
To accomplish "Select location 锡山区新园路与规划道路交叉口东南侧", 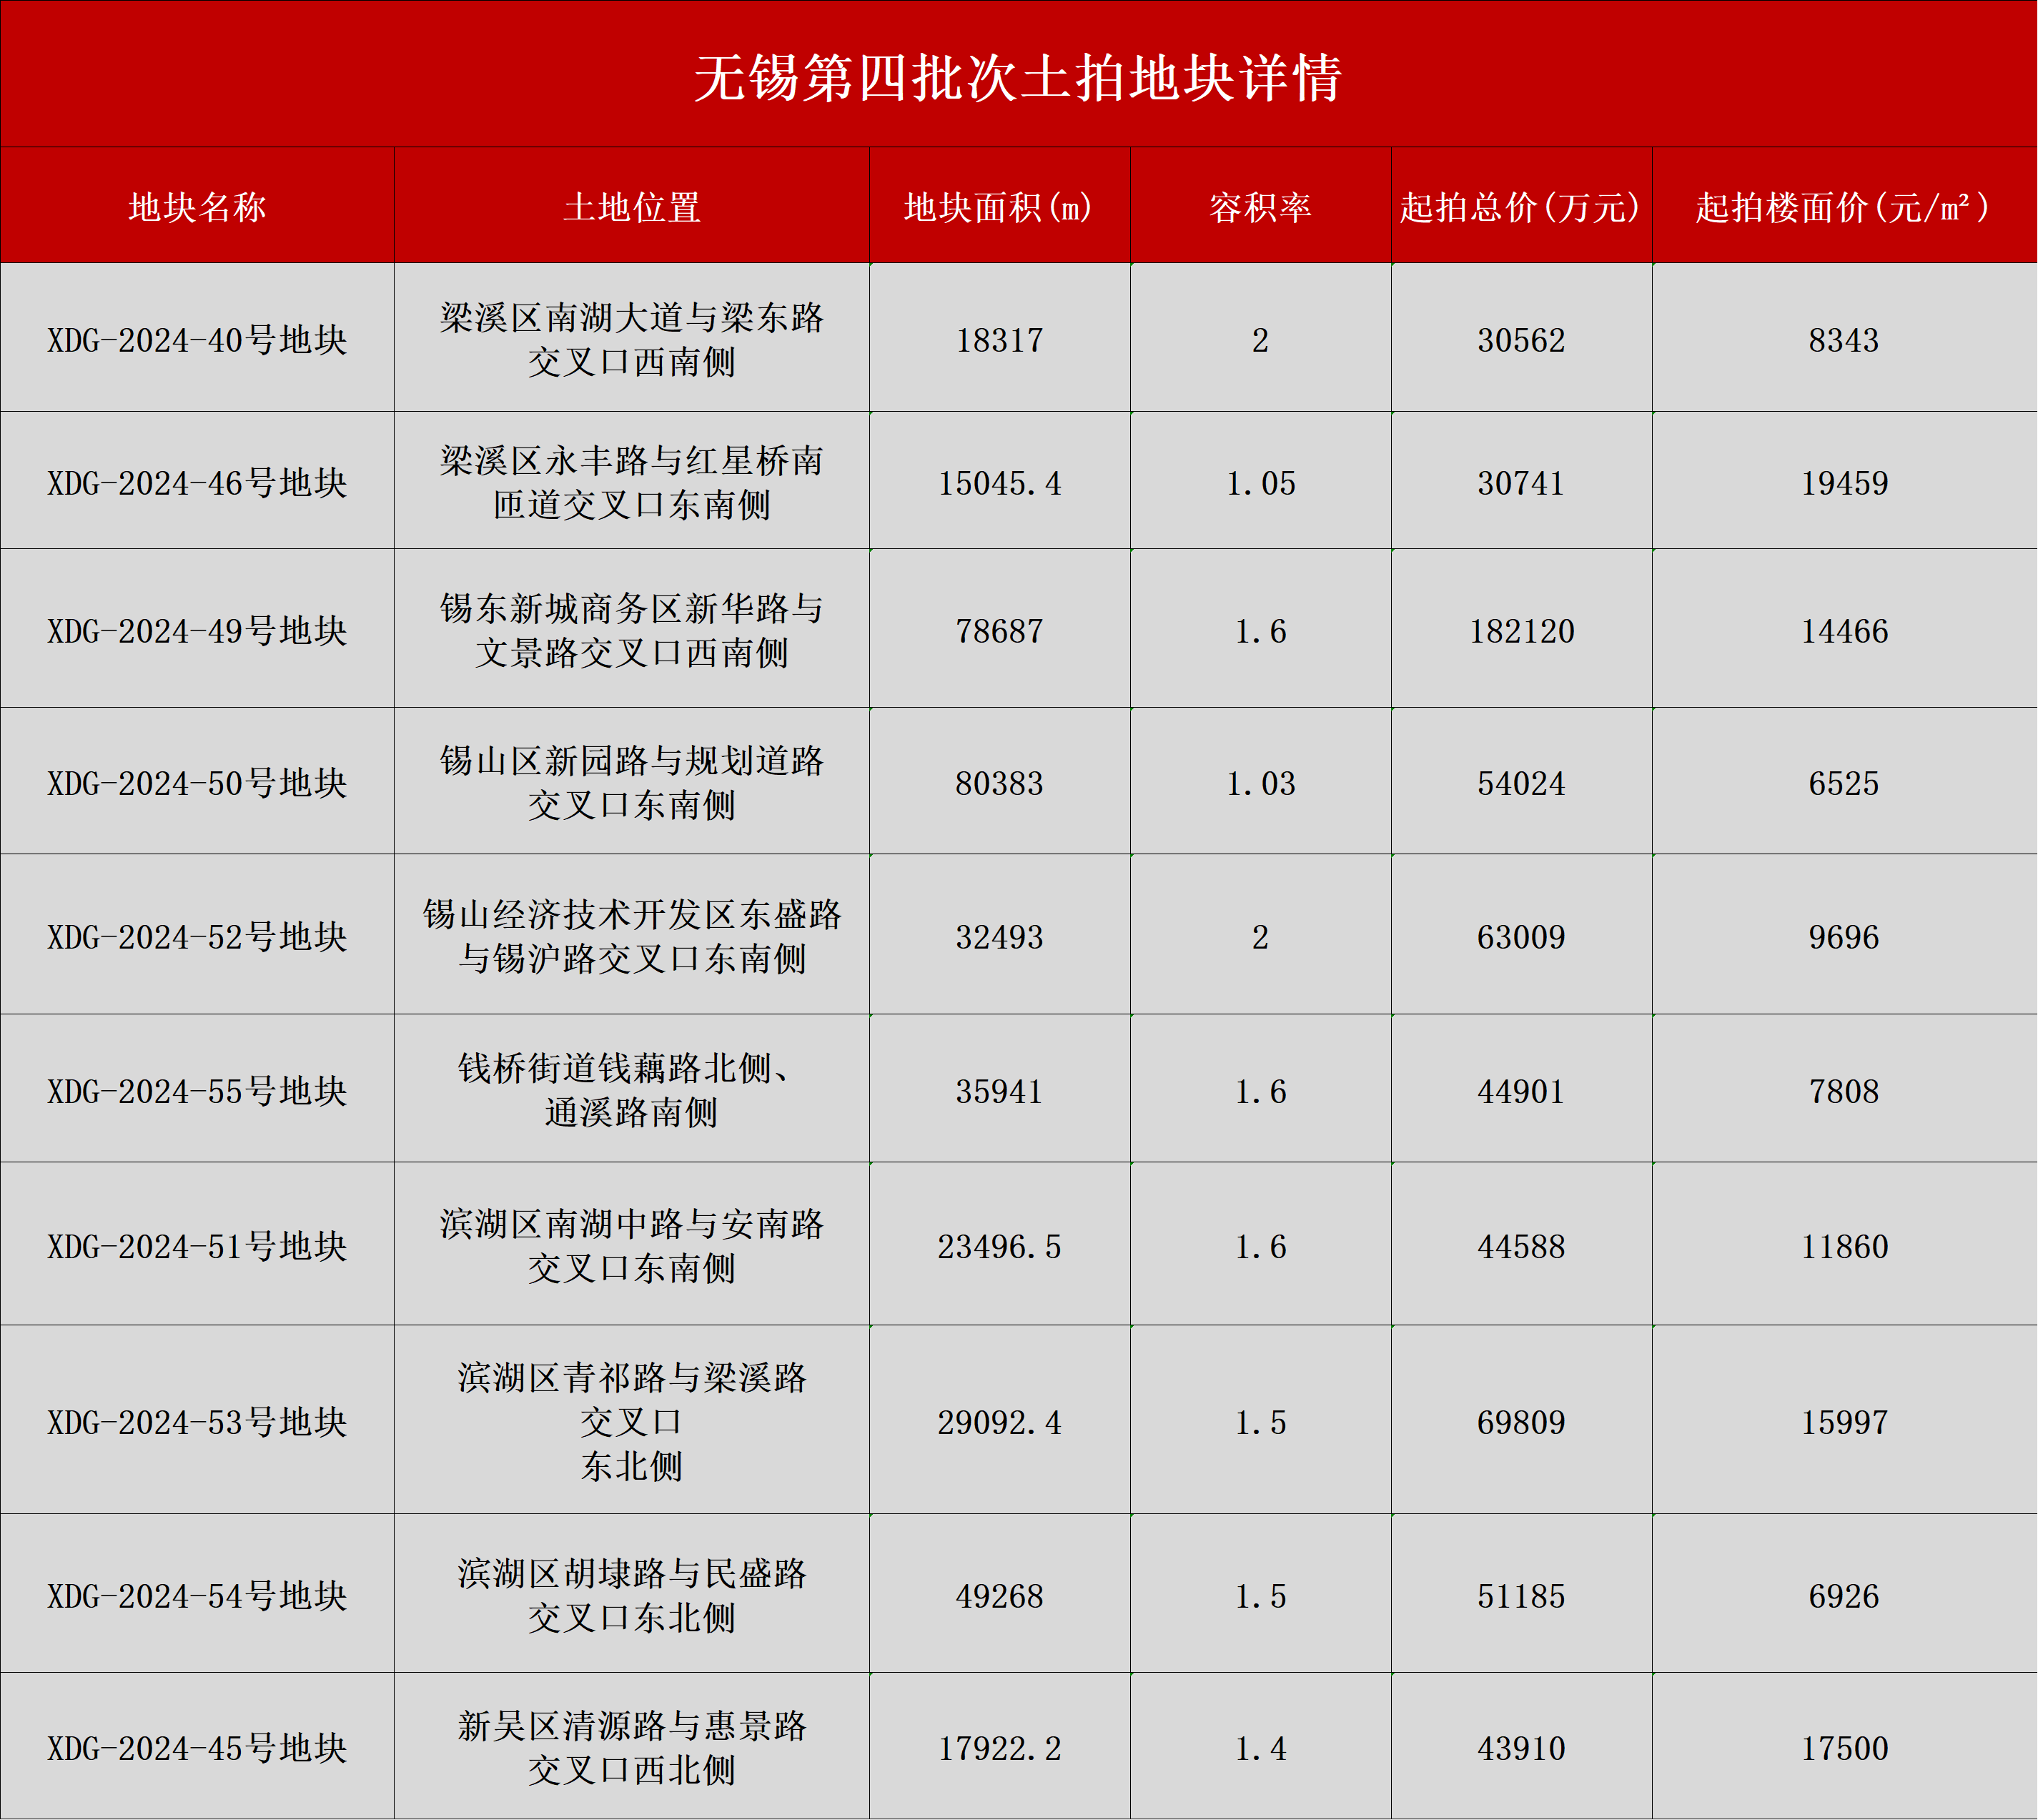I will click(x=632, y=783).
